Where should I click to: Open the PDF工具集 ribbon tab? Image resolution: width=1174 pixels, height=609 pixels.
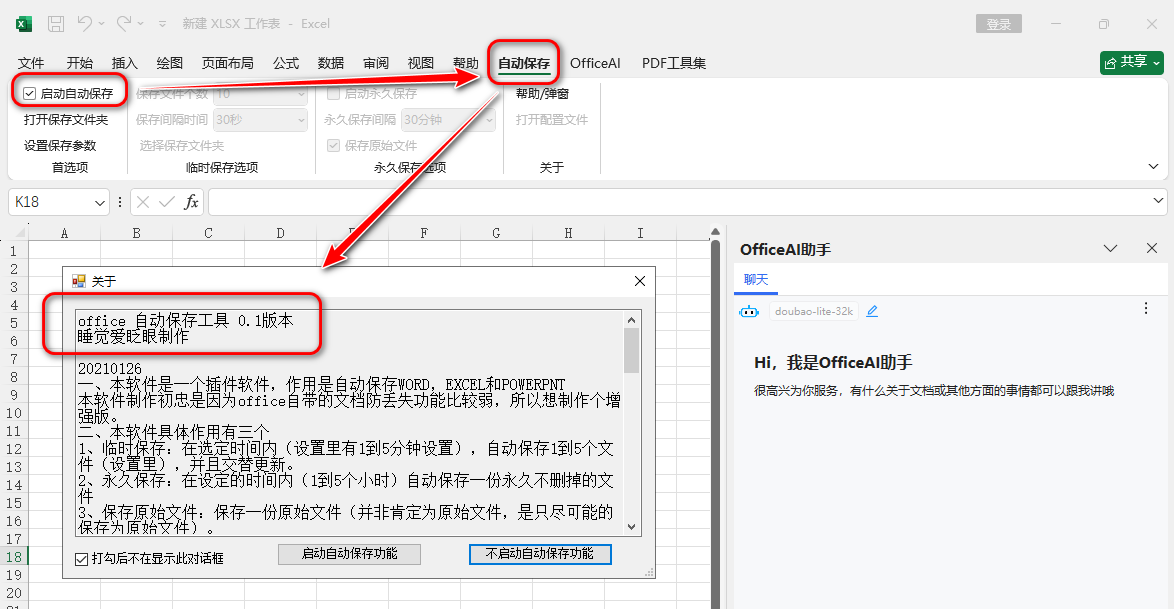674,63
